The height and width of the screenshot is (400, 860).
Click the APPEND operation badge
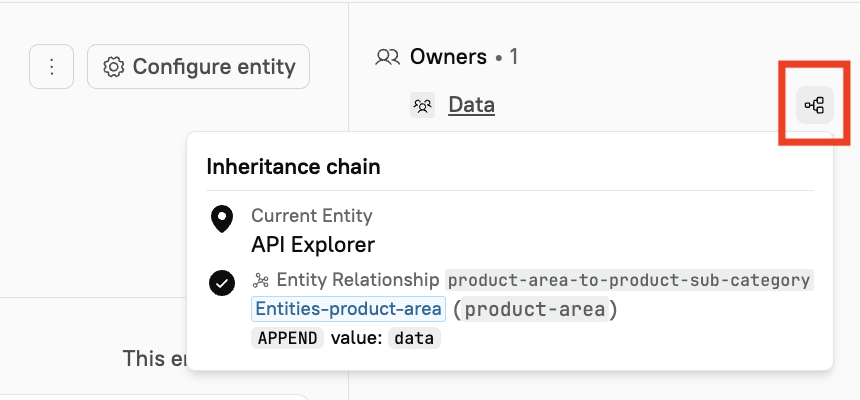pos(287,338)
